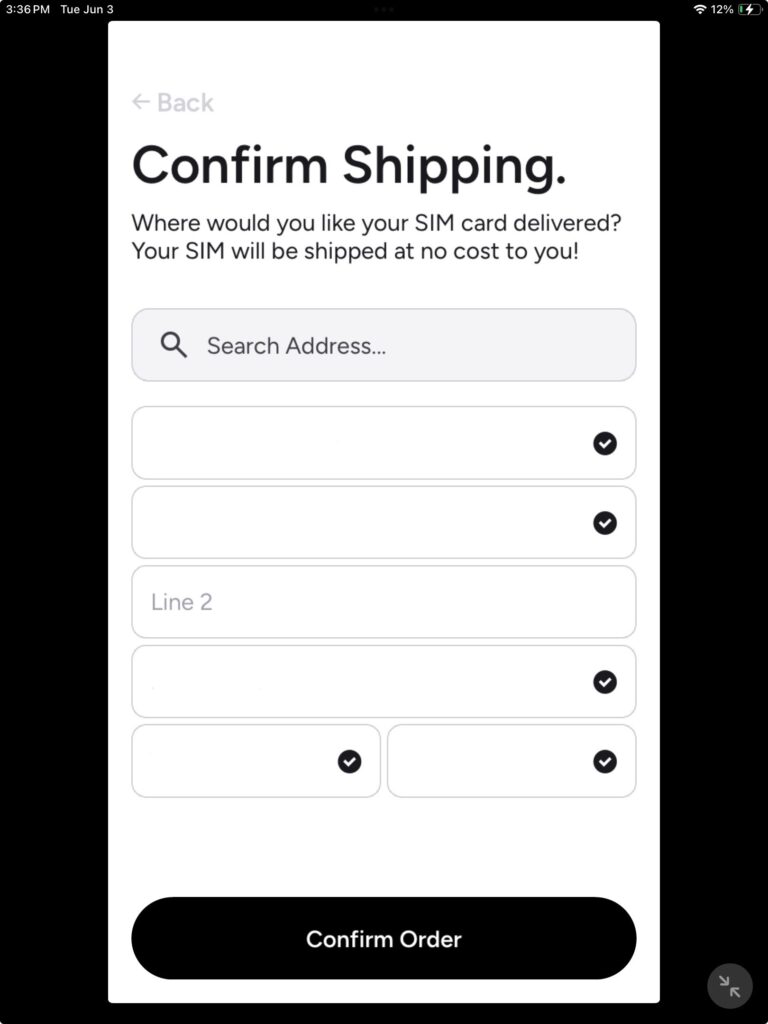Click the checkmark in the field below Line 2

pos(605,682)
